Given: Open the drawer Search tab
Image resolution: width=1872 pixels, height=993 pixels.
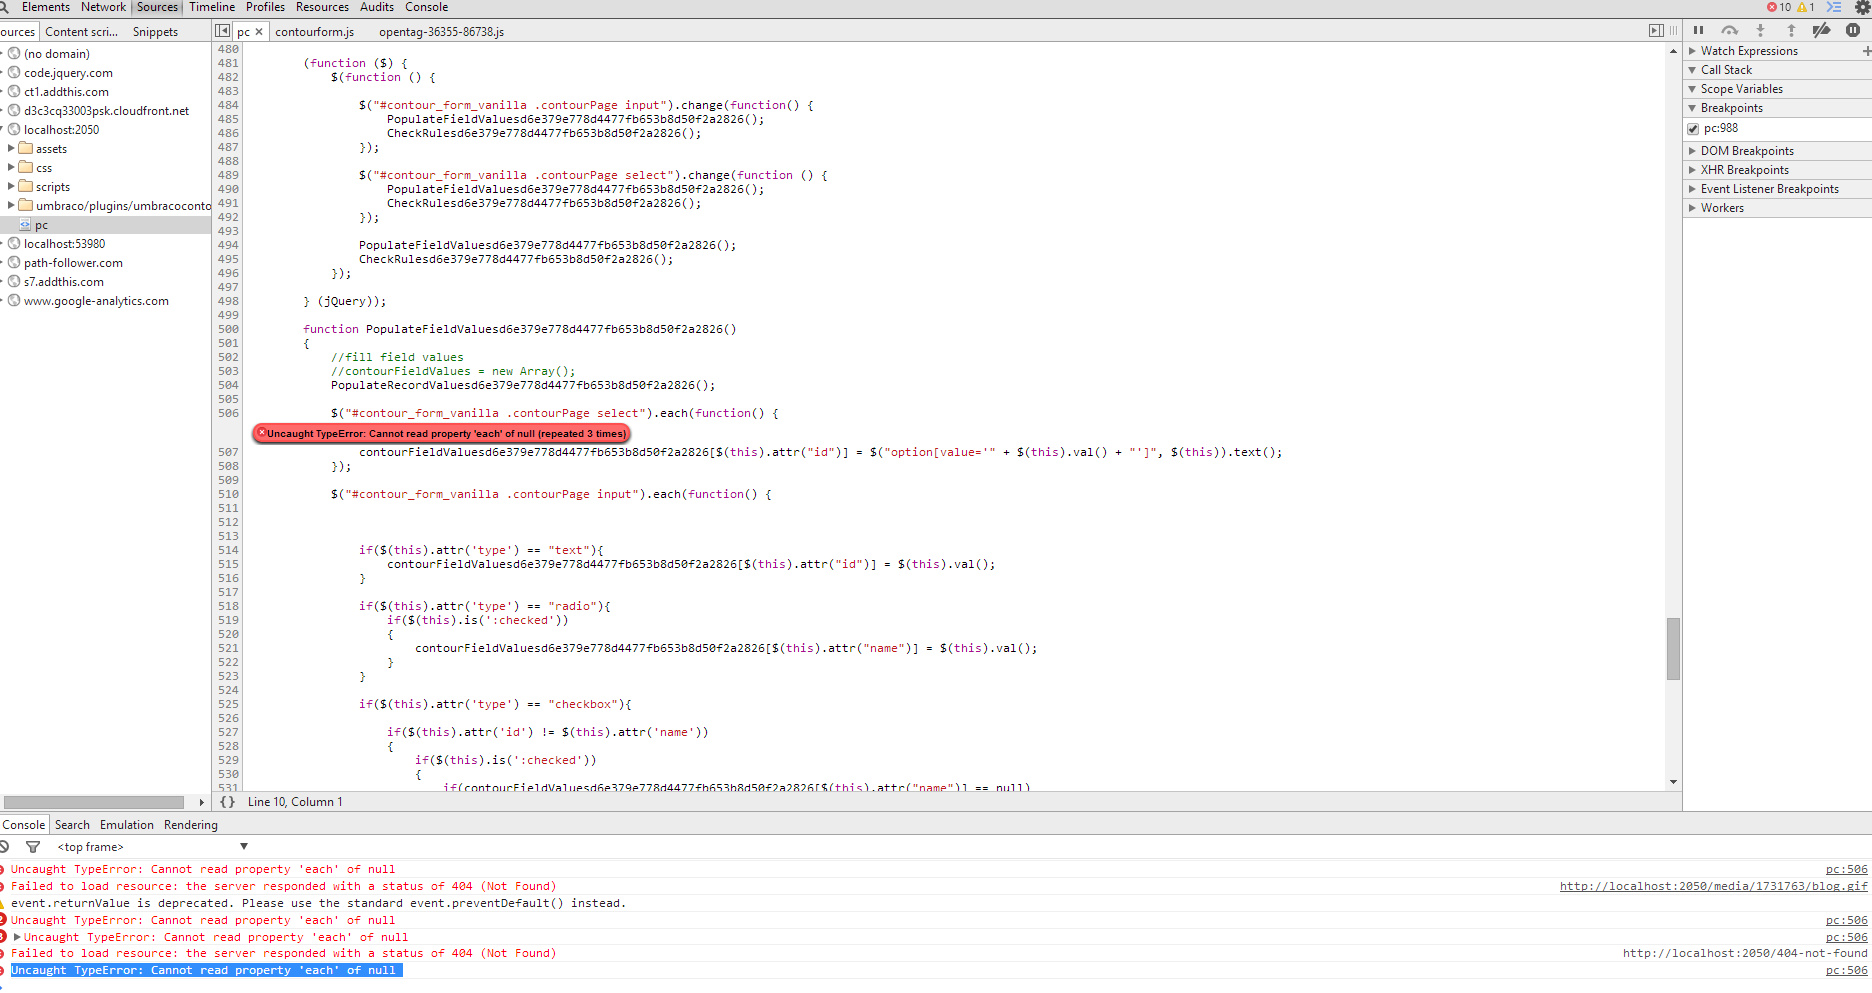Looking at the screenshot, I should click(72, 825).
